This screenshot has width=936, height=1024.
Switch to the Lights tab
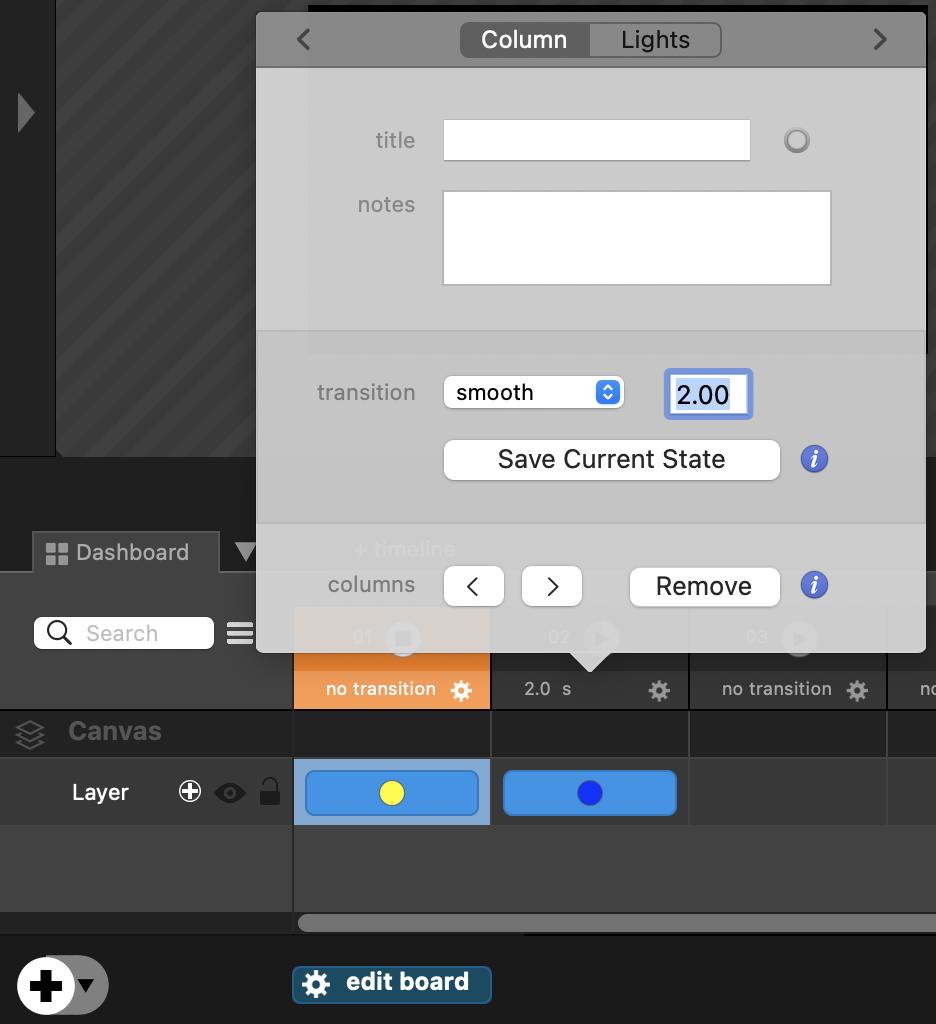click(655, 40)
